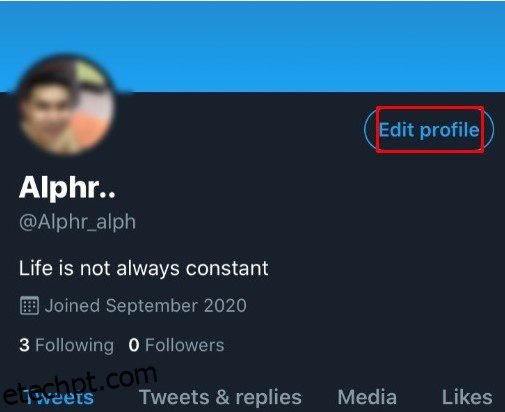Screen dimensions: 505x412
Task: Open the Tweets & replies tab
Action: pos(220,397)
